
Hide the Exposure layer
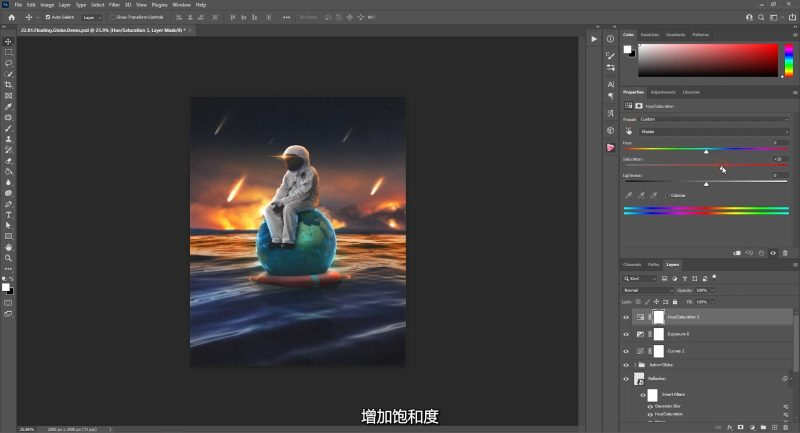pyautogui.click(x=626, y=335)
